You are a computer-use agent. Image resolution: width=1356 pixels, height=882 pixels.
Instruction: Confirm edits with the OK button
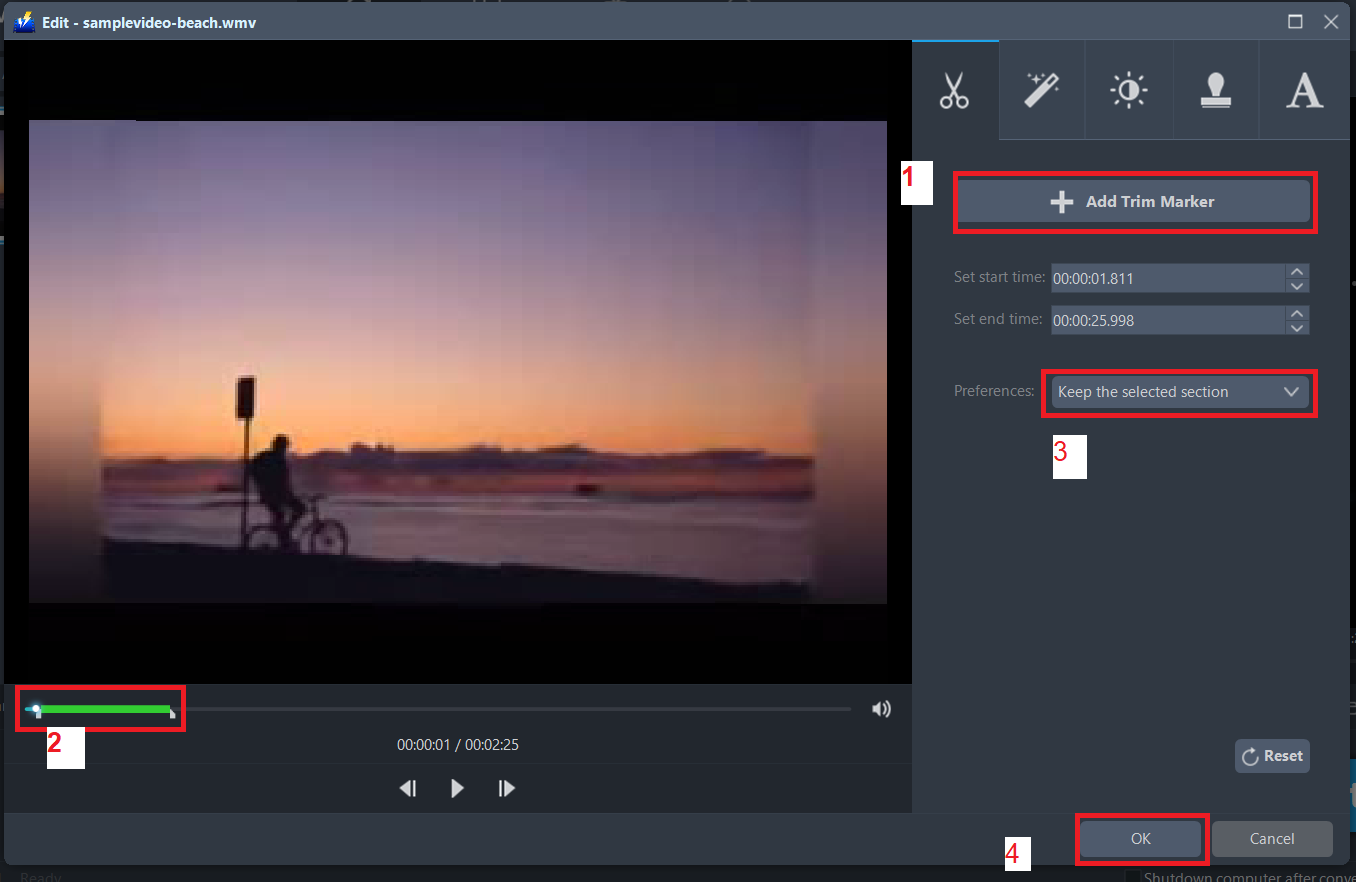[x=1140, y=839]
